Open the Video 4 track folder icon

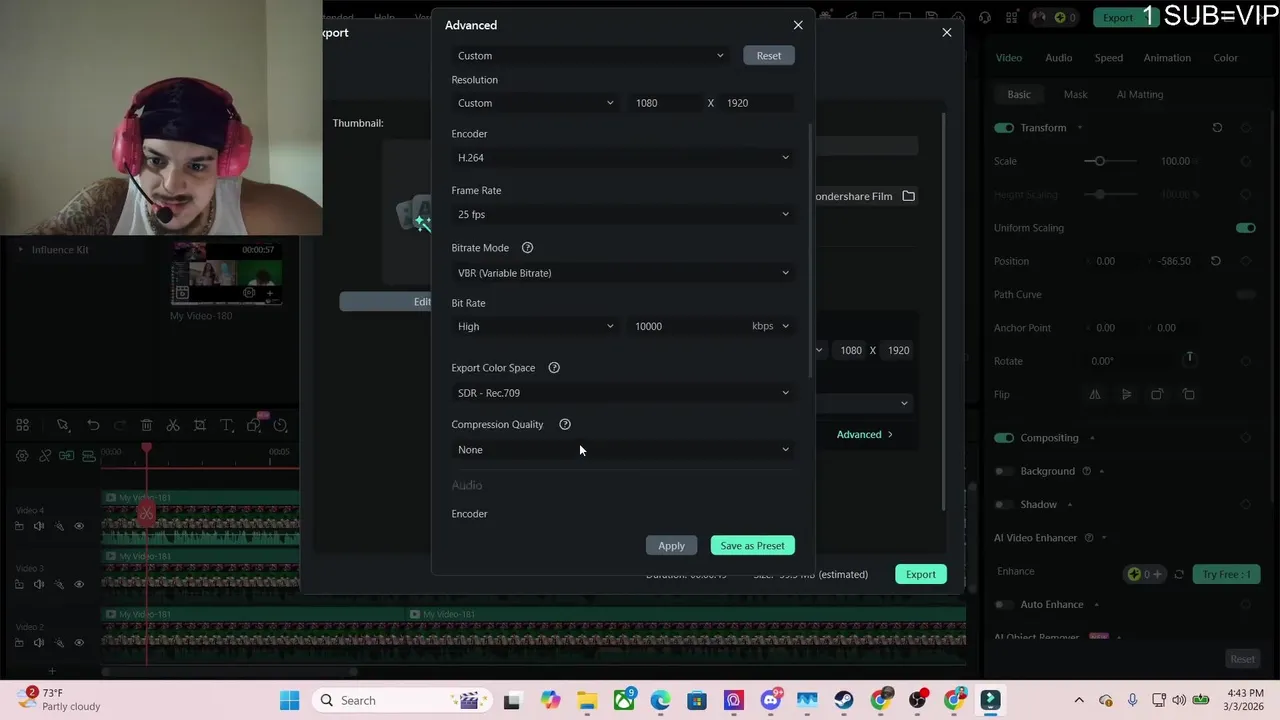coord(19,526)
